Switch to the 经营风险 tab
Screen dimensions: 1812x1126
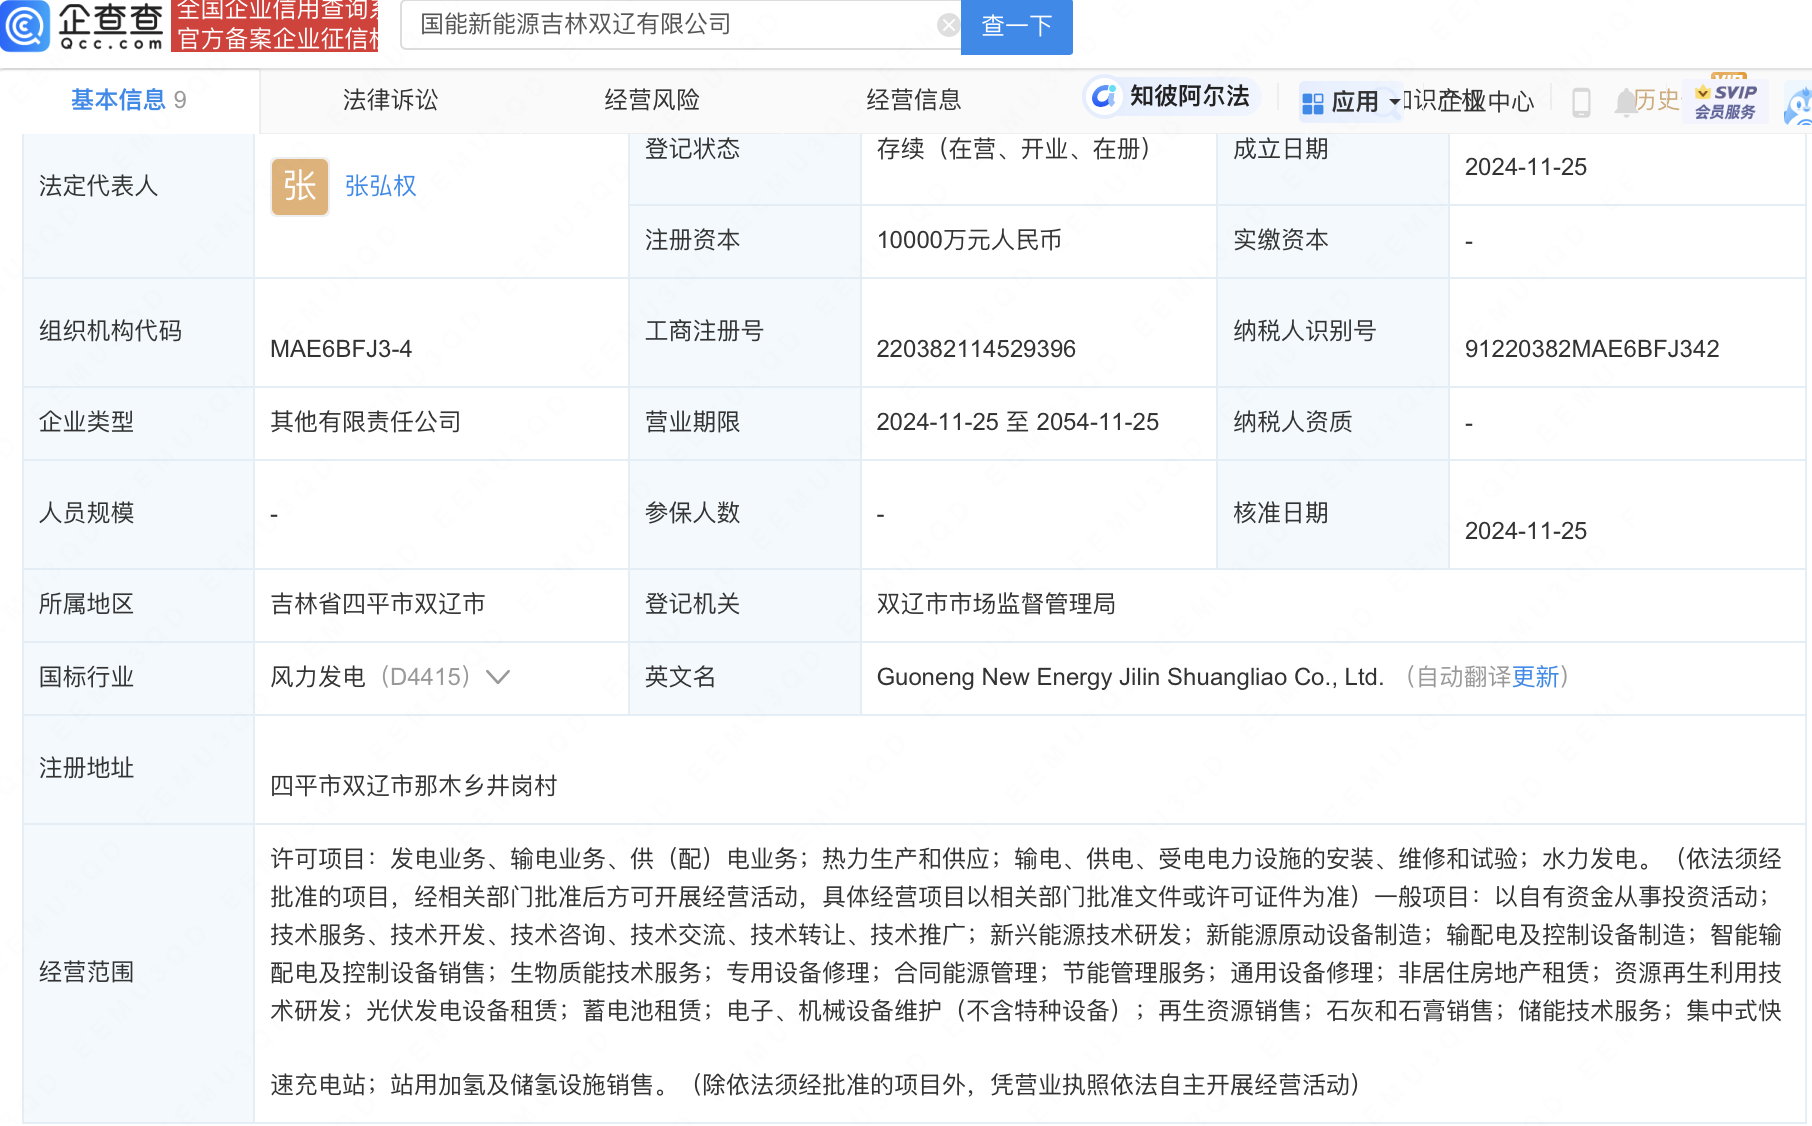pyautogui.click(x=652, y=100)
